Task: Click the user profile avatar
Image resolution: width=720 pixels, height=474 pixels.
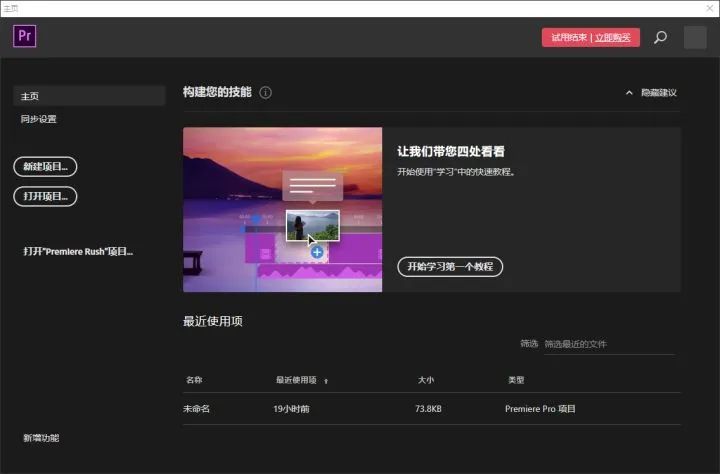Action: coord(695,37)
